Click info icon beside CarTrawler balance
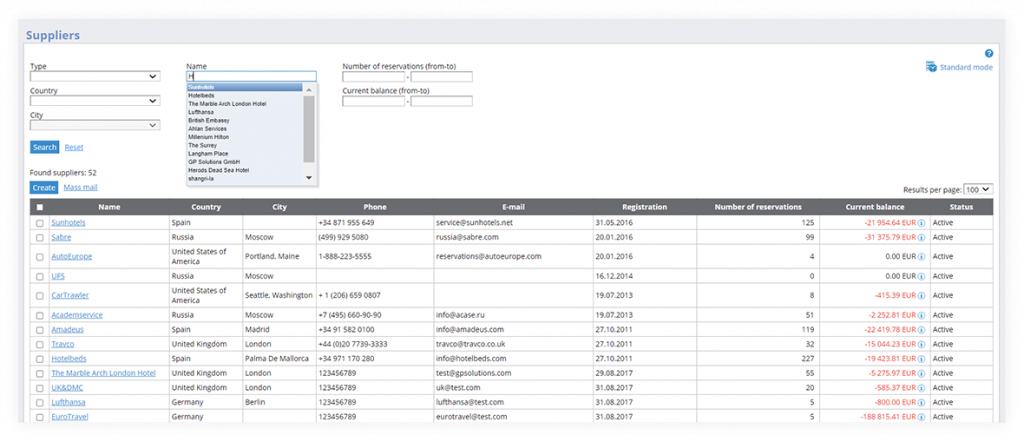1024x442 pixels. 921,295
